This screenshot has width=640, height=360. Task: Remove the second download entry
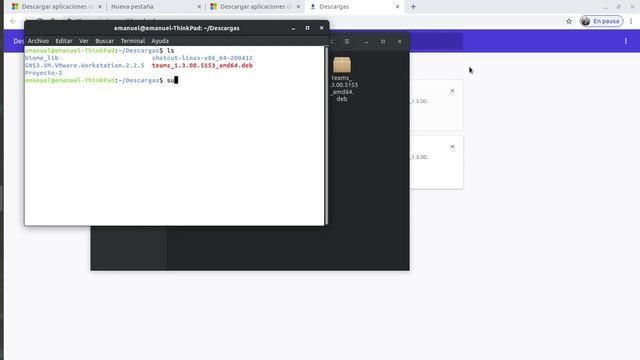pyautogui.click(x=452, y=147)
